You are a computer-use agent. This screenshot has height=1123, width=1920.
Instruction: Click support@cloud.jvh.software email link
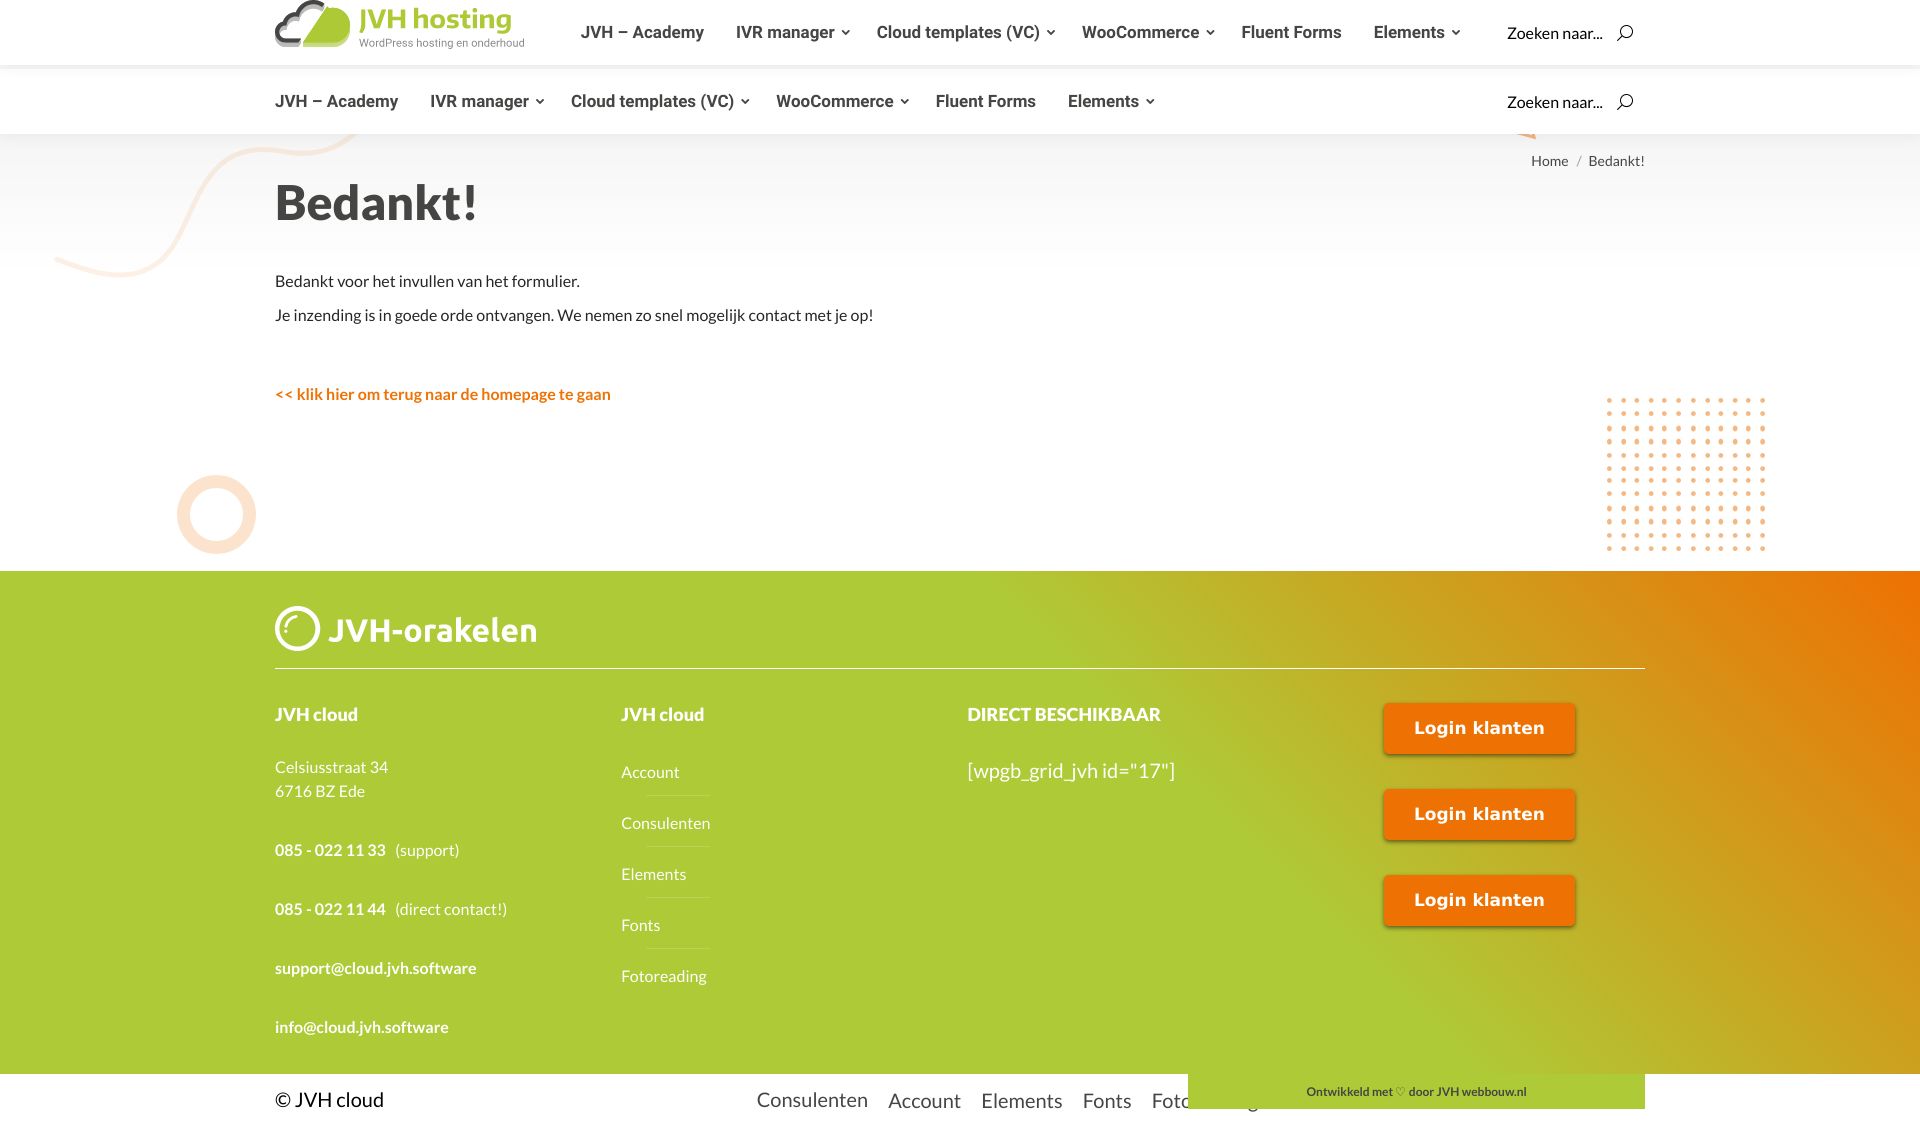point(375,968)
